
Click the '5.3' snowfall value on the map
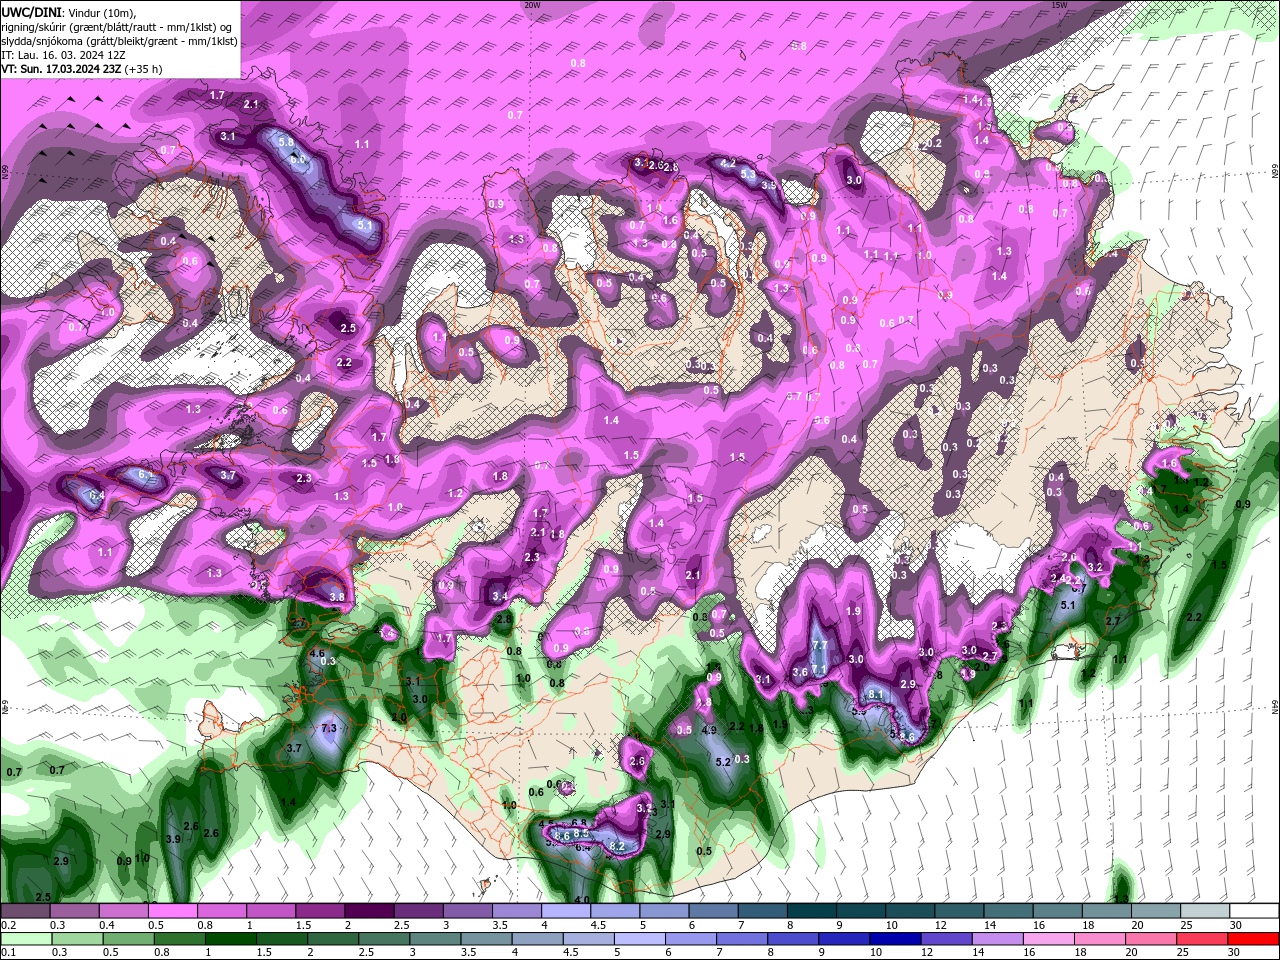point(748,174)
